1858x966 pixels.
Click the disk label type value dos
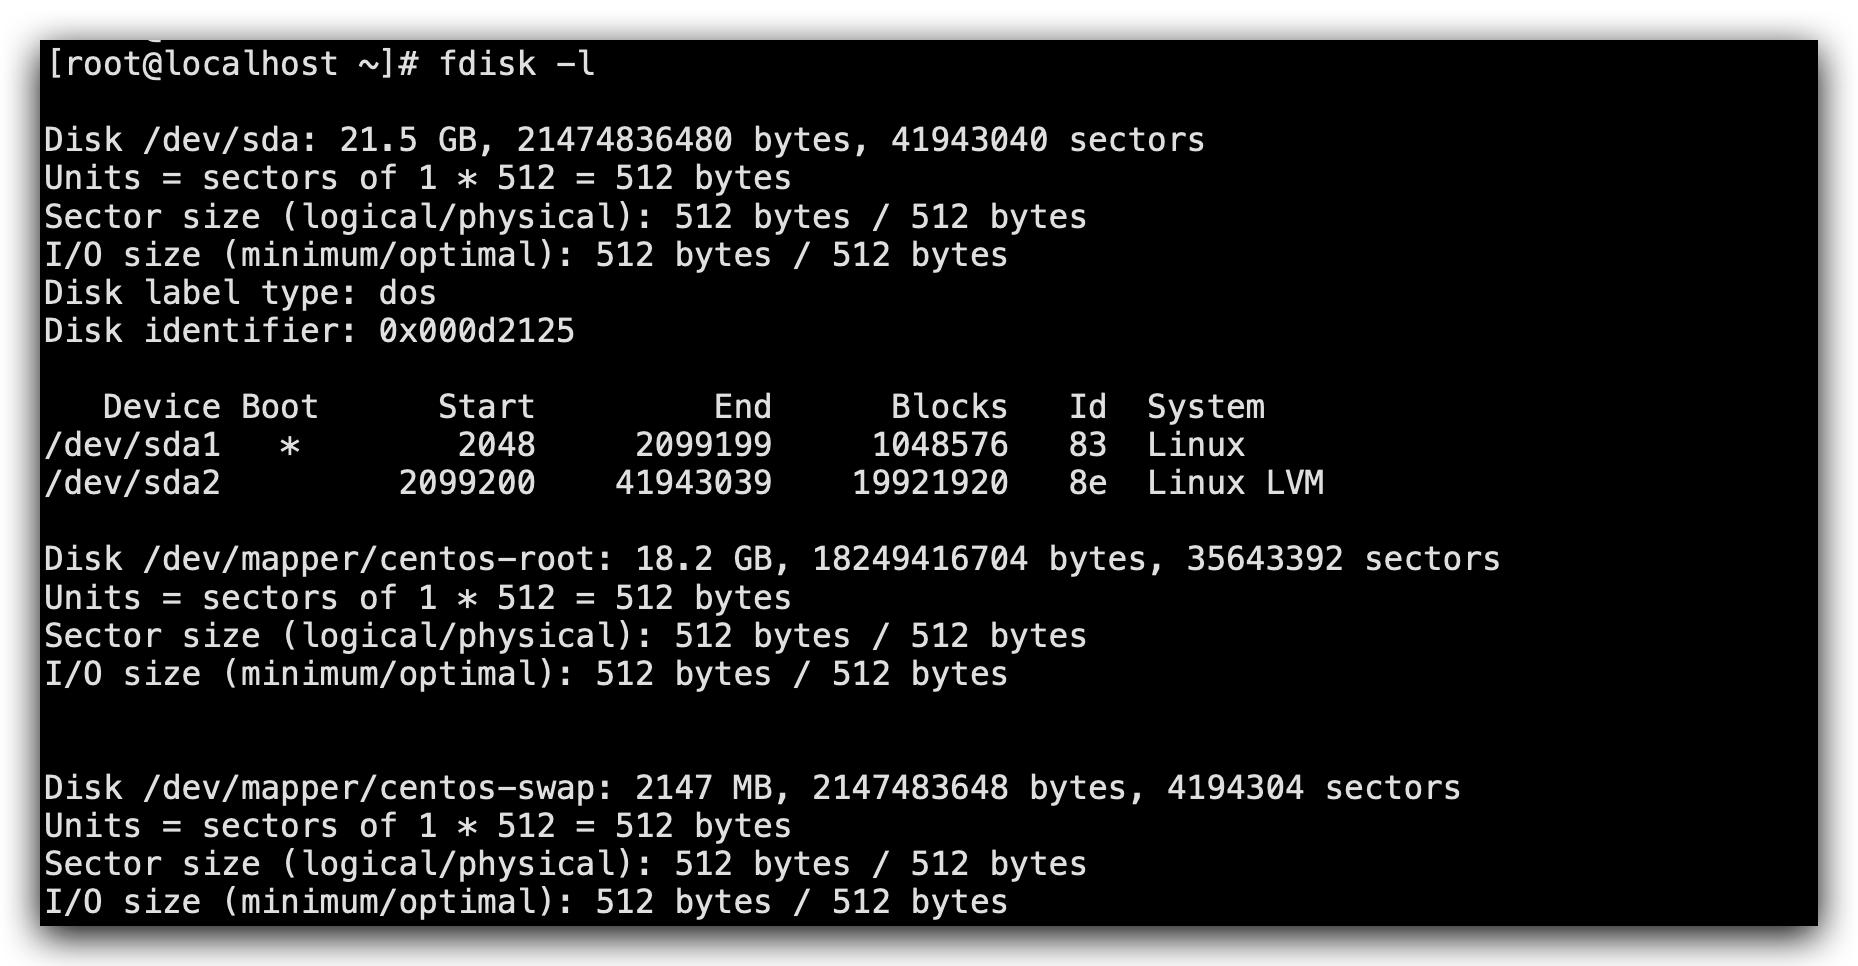click(x=407, y=293)
